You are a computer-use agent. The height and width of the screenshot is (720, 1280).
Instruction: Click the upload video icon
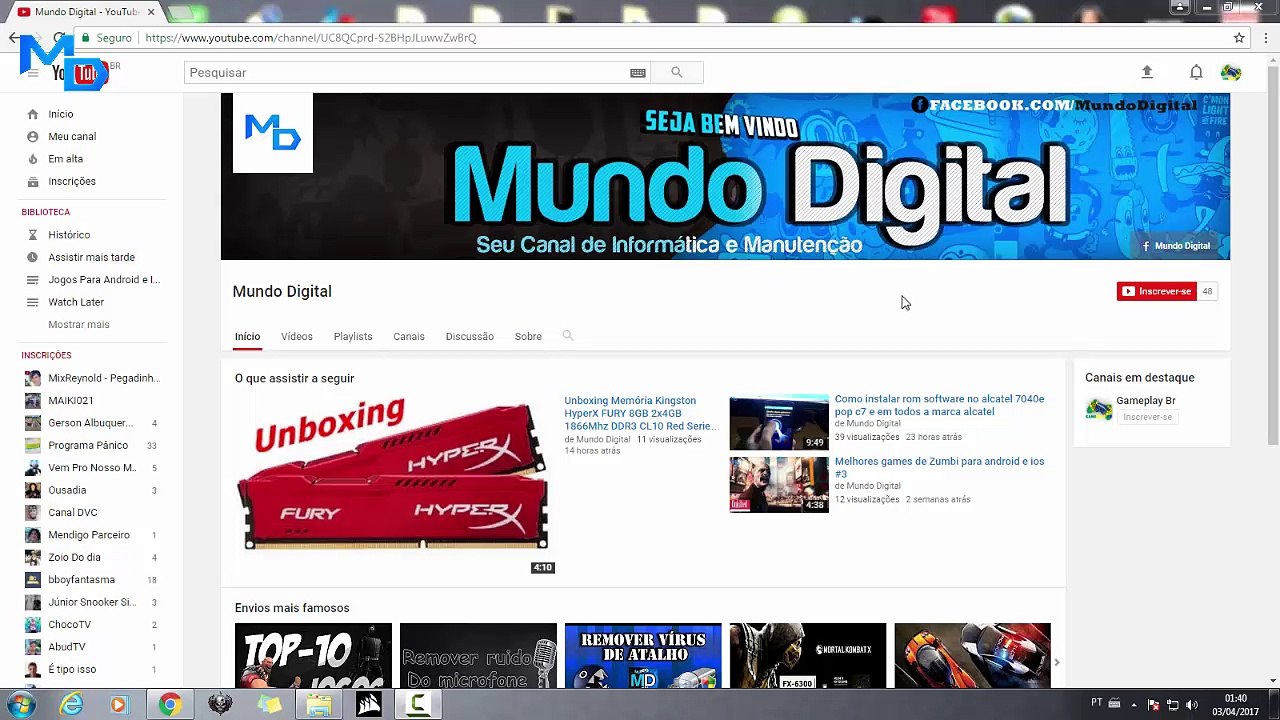(1147, 72)
